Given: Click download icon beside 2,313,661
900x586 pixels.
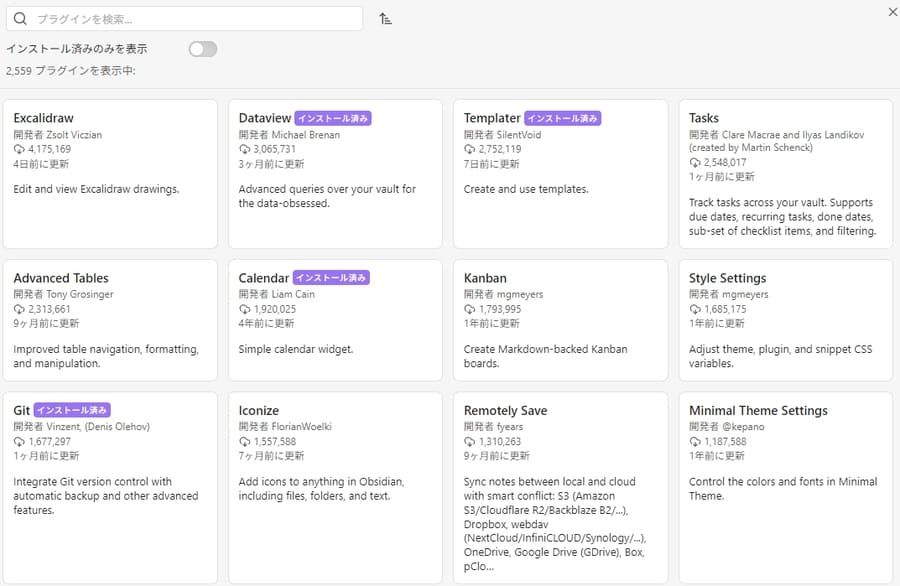Looking at the screenshot, I should [19, 309].
